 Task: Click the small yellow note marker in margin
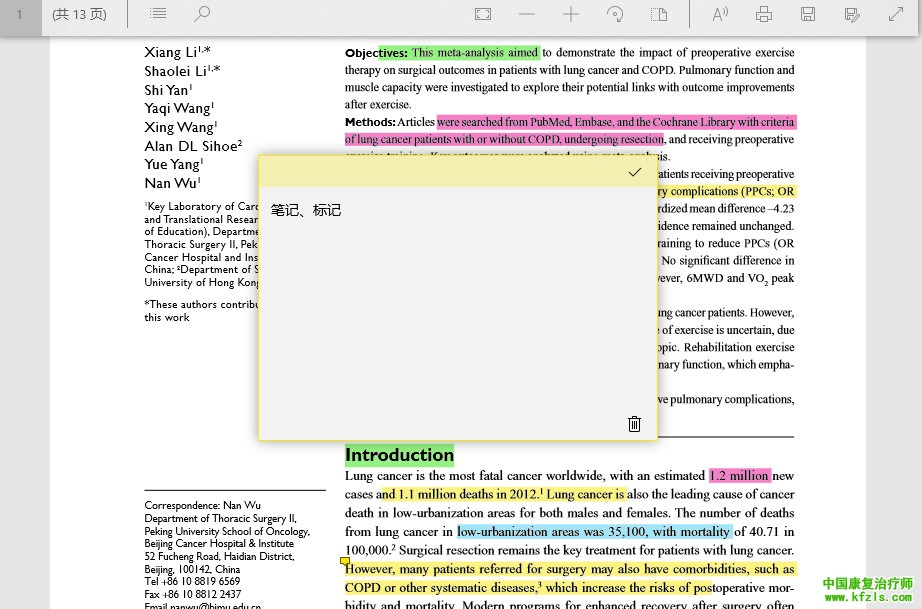(x=345, y=562)
